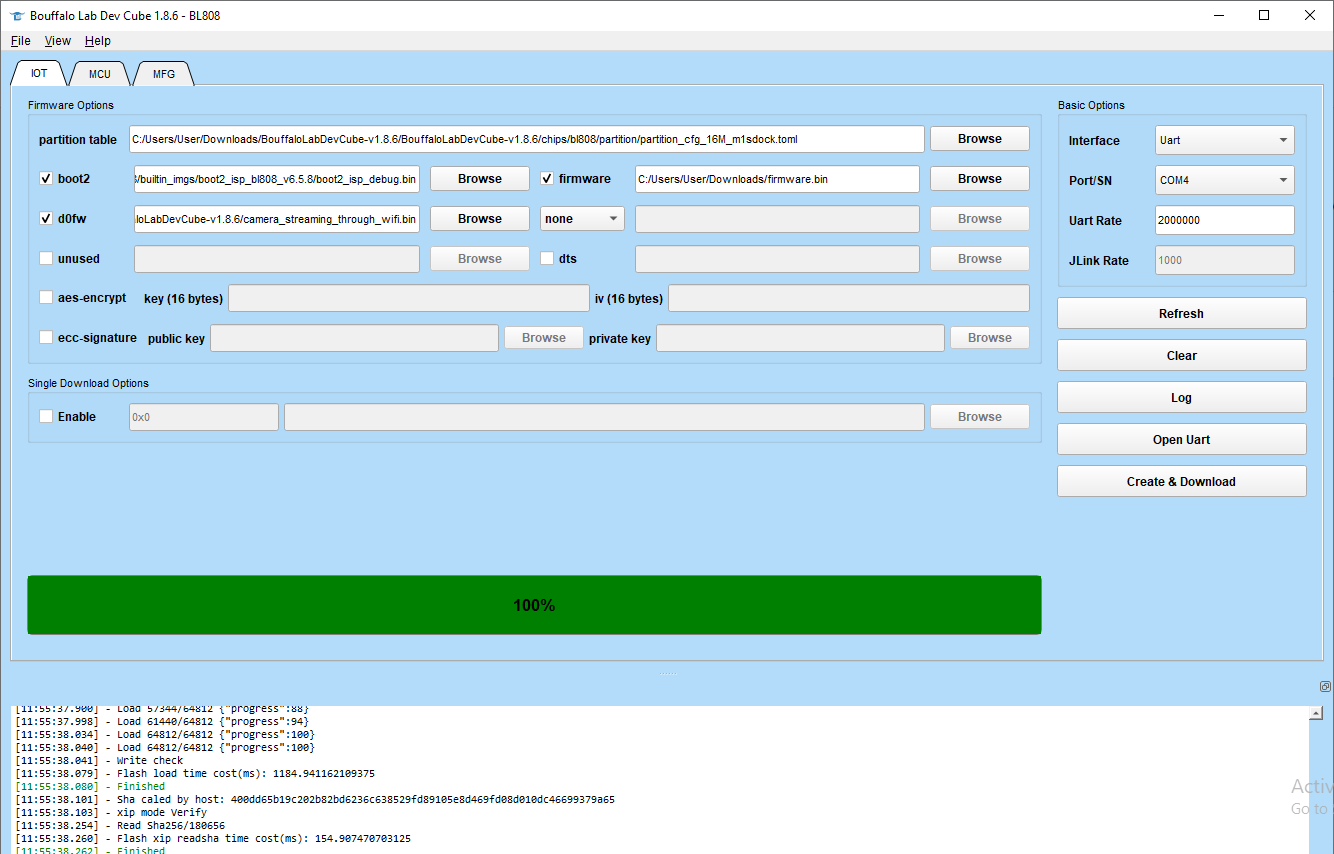Image resolution: width=1334 pixels, height=854 pixels.
Task: Open the View menu
Action: [58, 41]
